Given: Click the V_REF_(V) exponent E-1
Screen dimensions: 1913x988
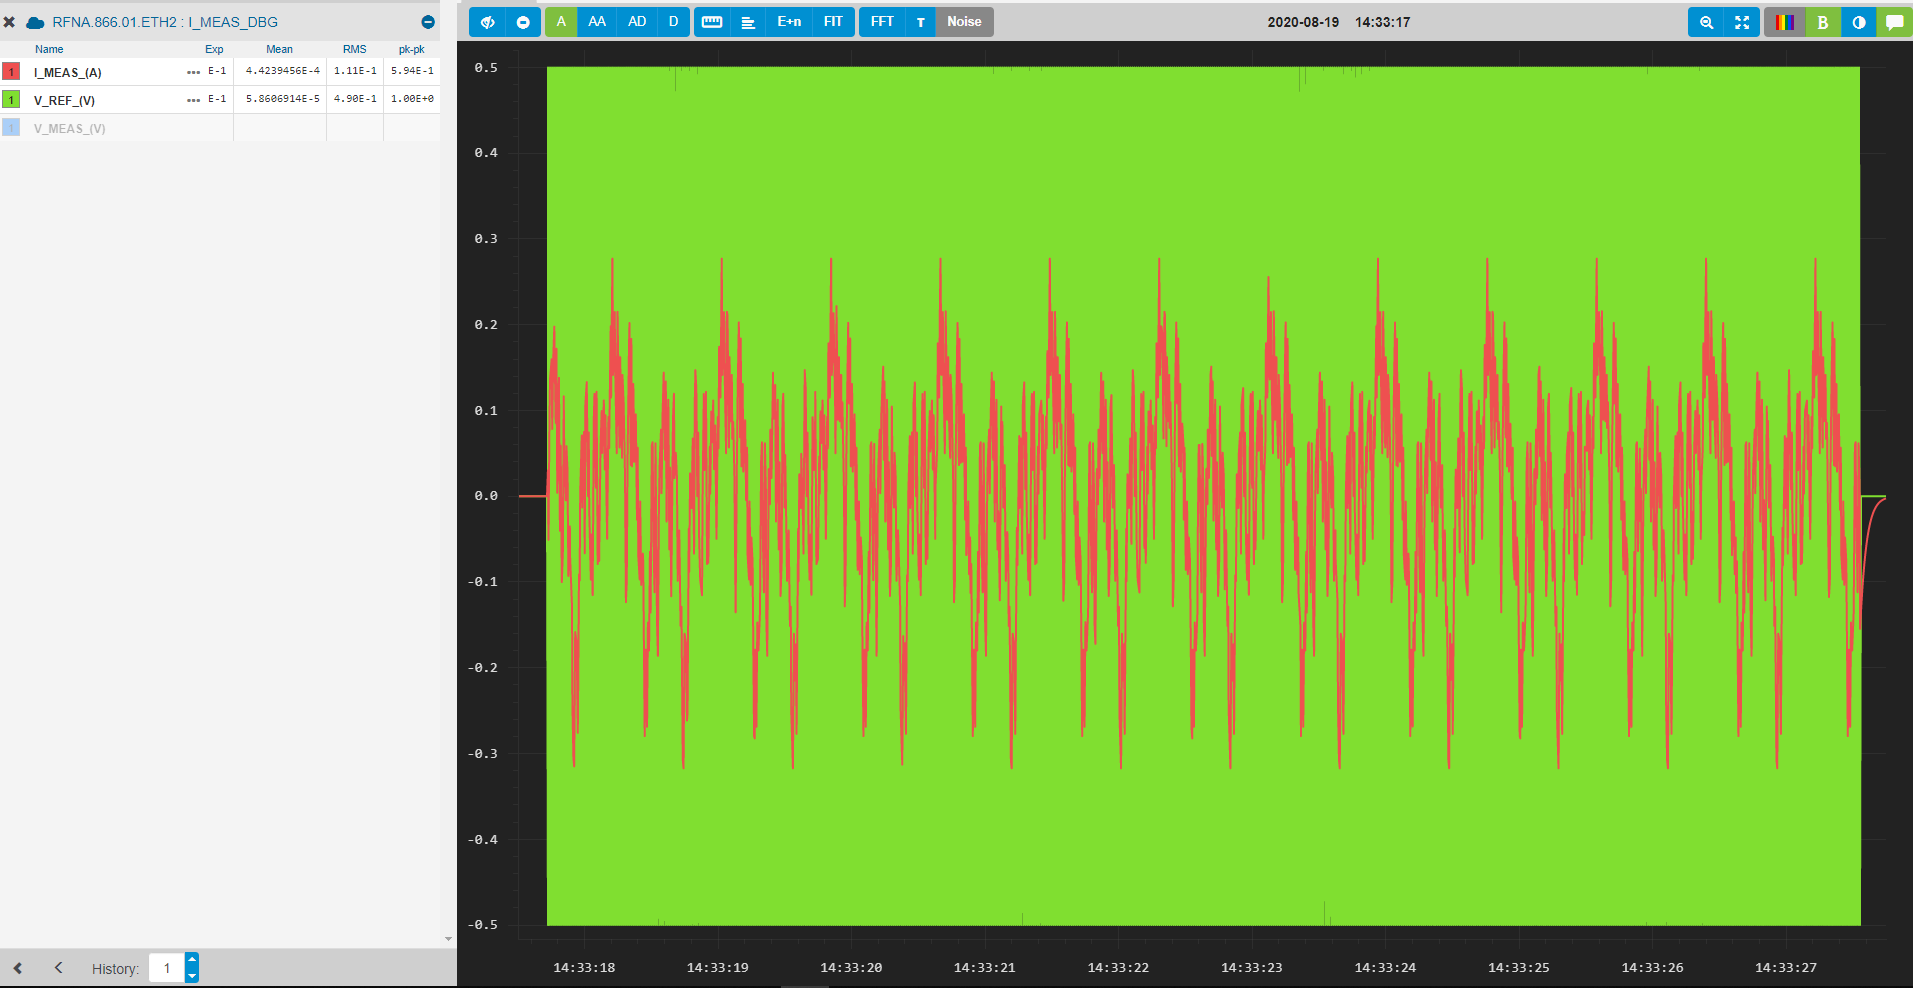Looking at the screenshot, I should (x=217, y=99).
